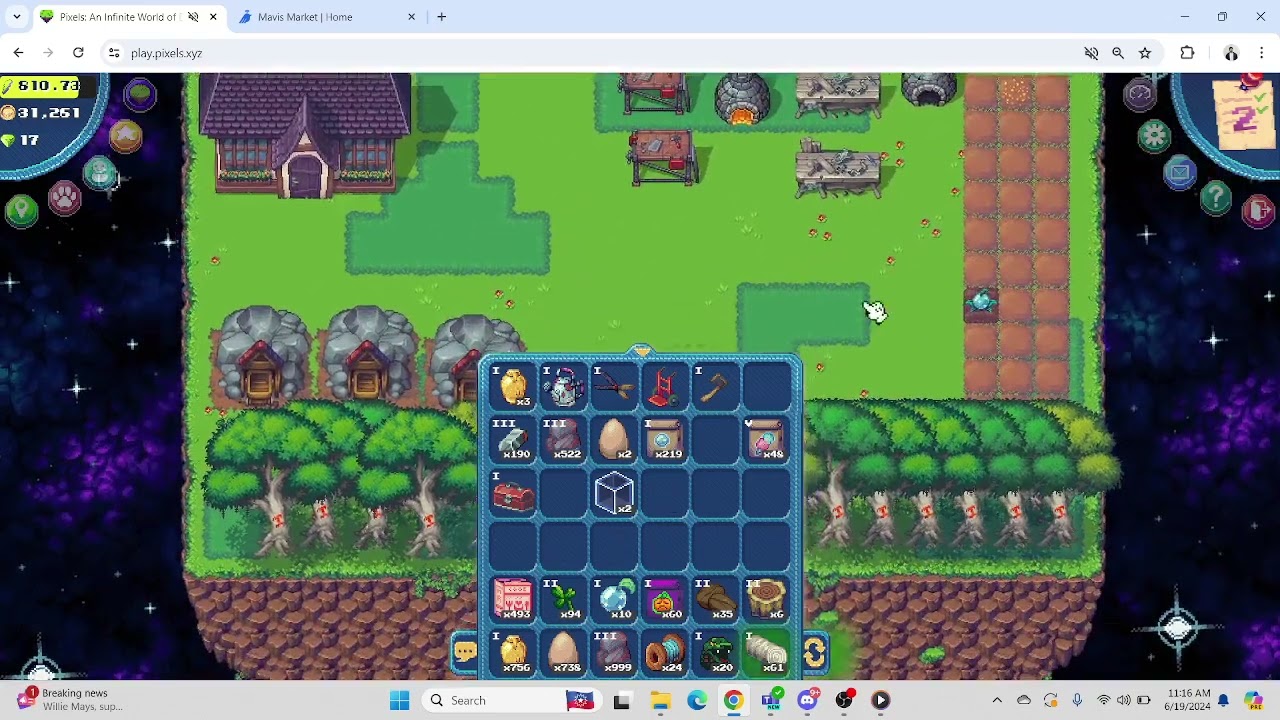Open the Breaking news widget
The width and height of the screenshot is (1280, 720).
(x=70, y=700)
